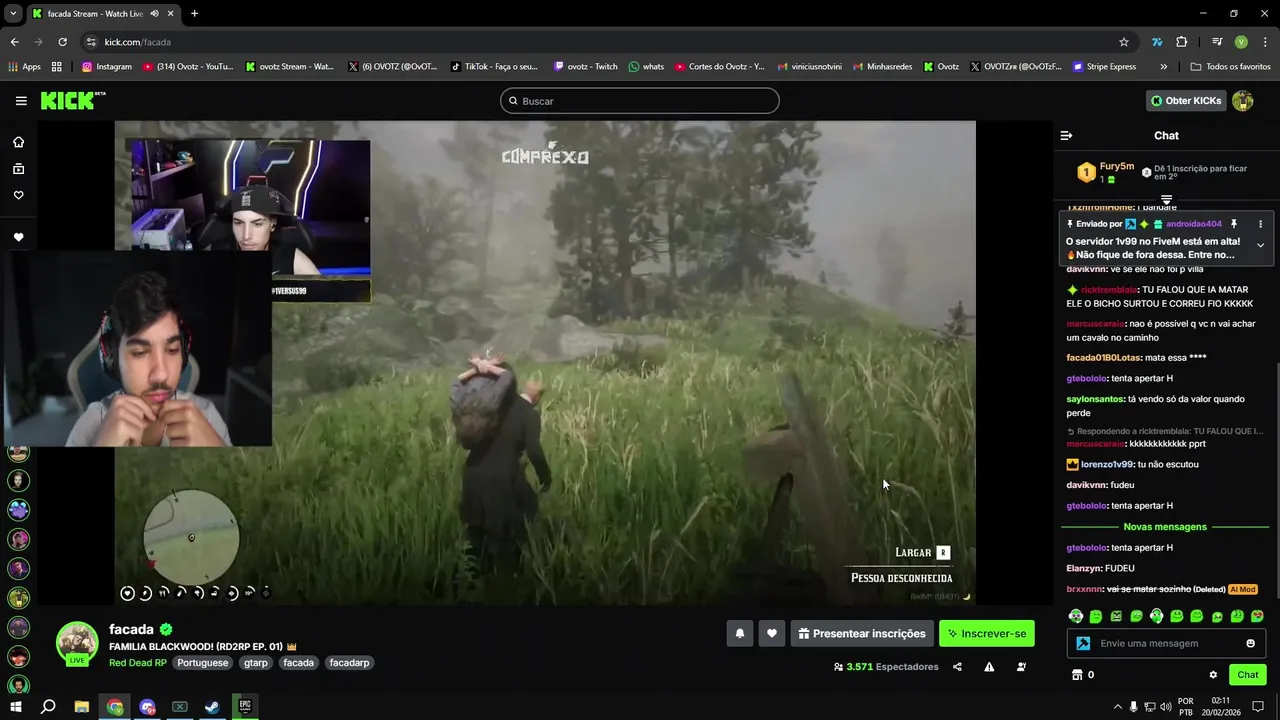Open Epic Games in the taskbar
1280x720 pixels.
coord(245,706)
